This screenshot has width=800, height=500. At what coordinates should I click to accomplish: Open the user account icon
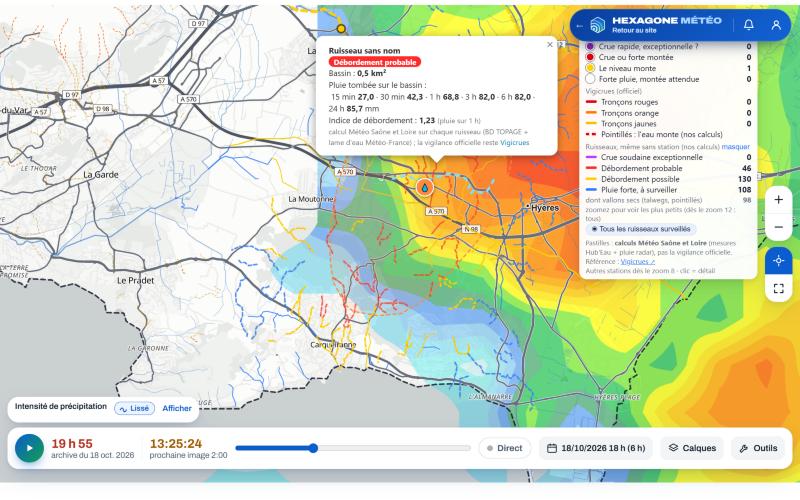[x=776, y=24]
